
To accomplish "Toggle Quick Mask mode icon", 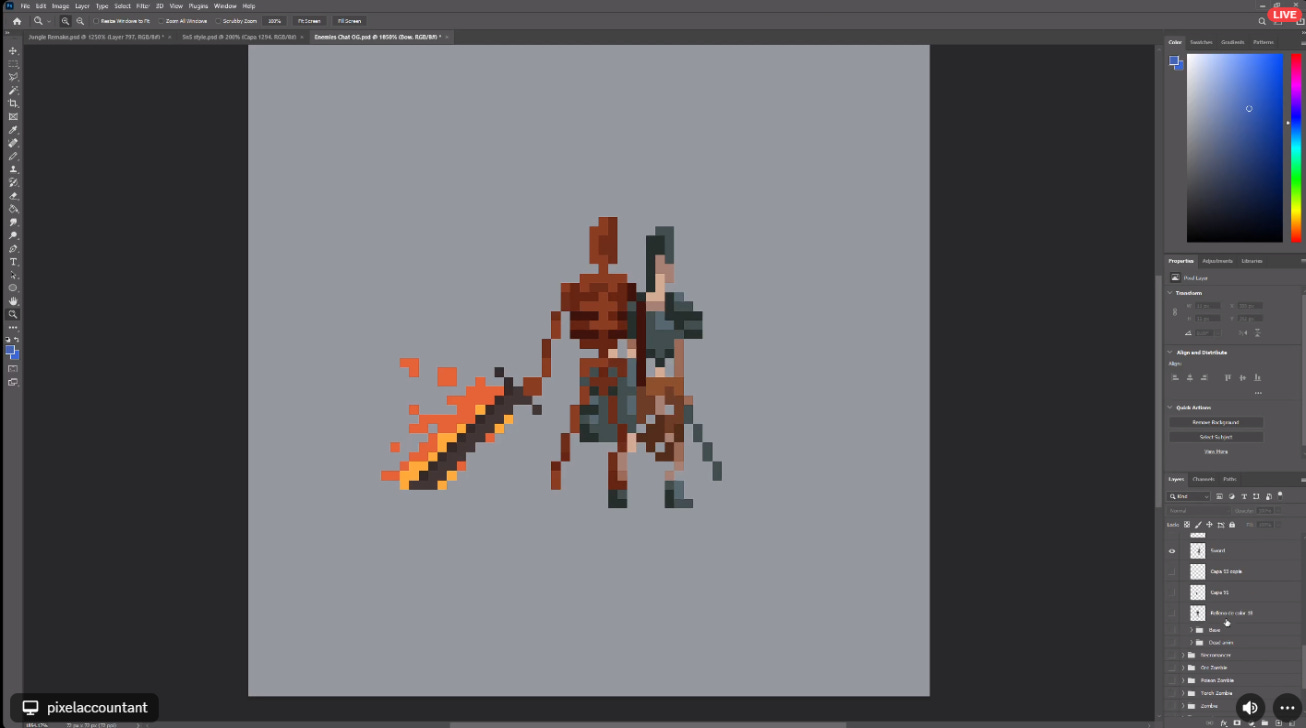I will point(13,369).
